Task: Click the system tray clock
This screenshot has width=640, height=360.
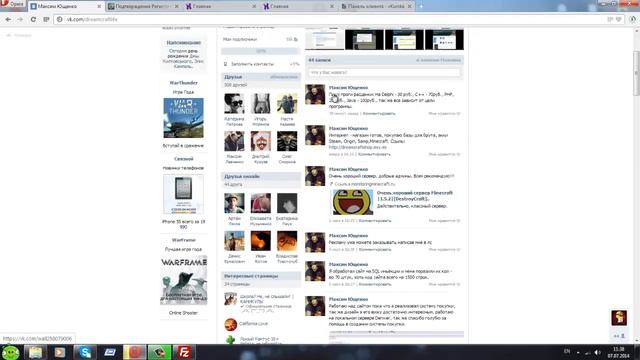Action: point(619,352)
